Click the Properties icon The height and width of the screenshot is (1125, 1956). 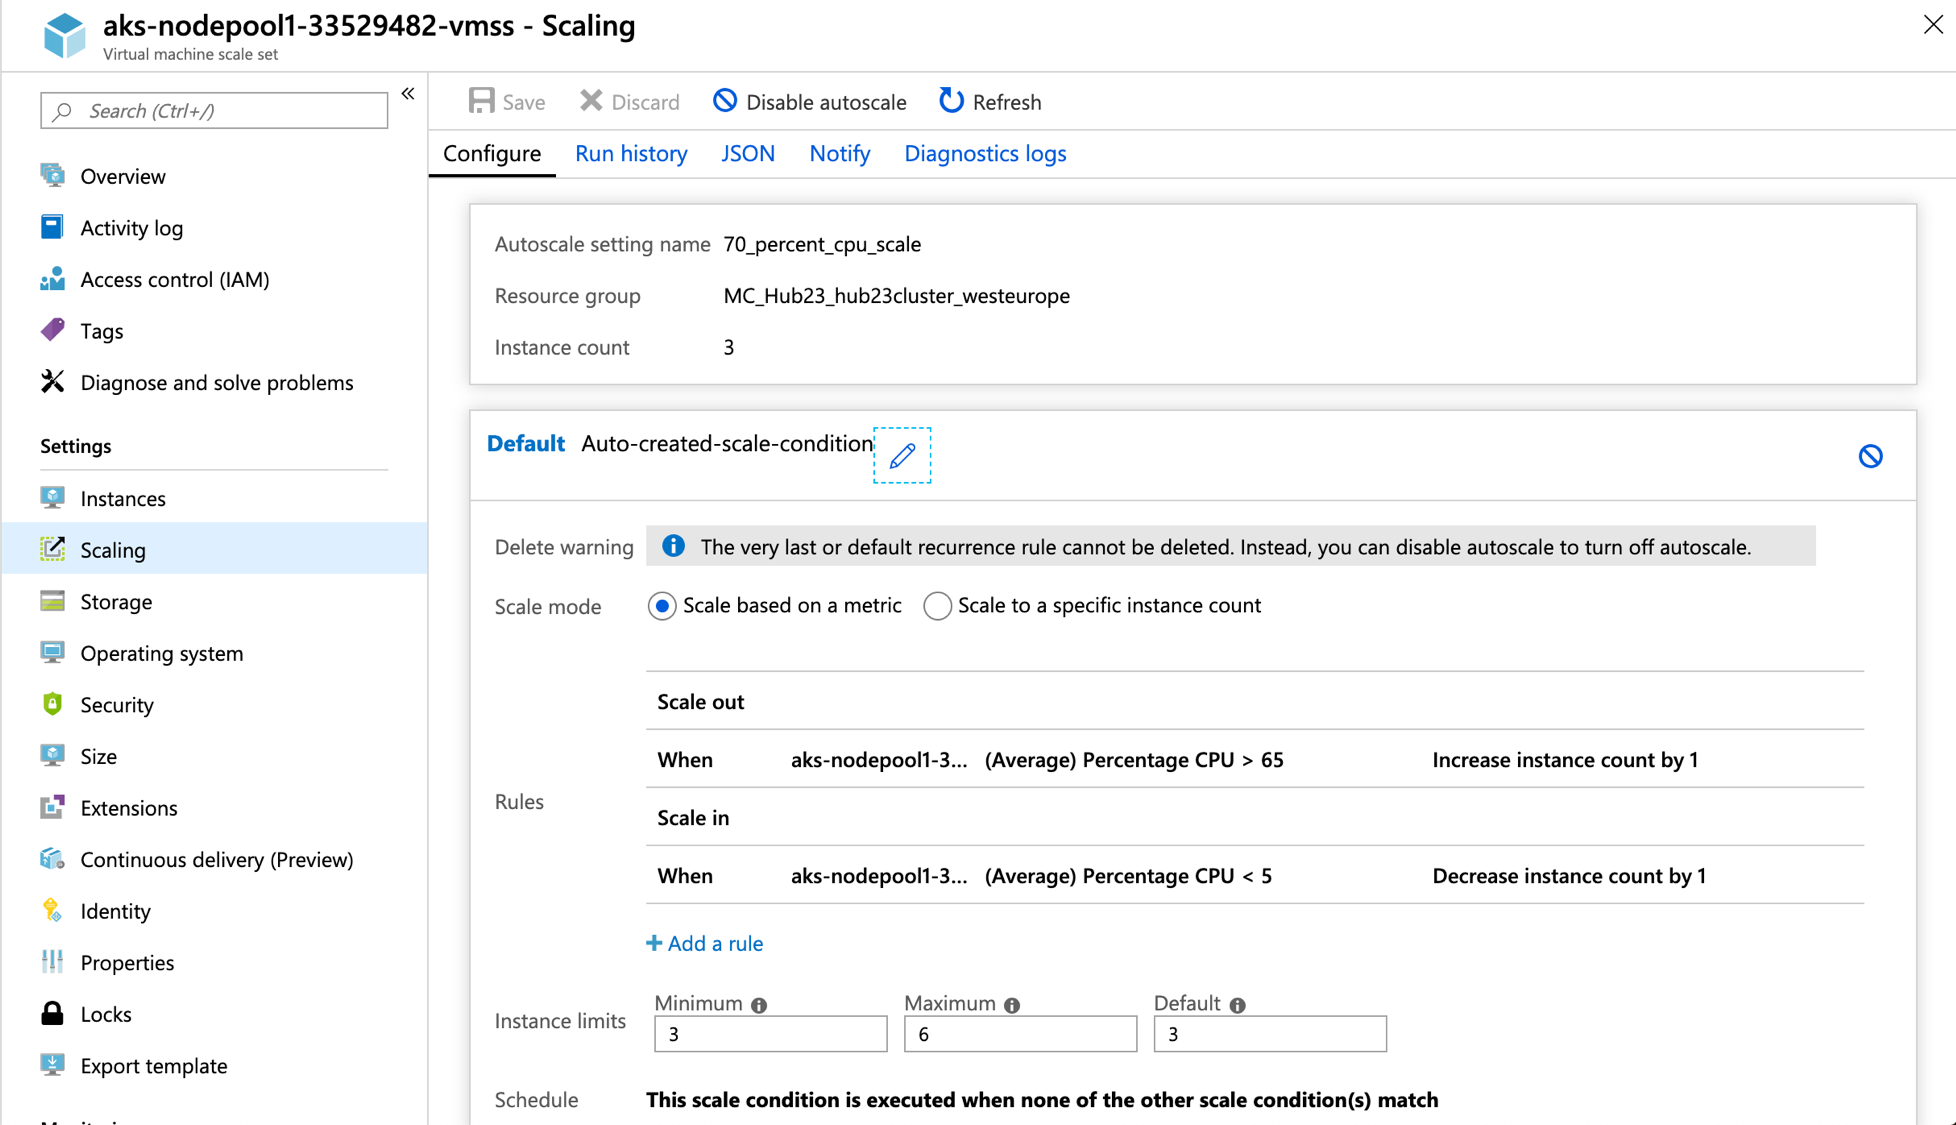[53, 962]
